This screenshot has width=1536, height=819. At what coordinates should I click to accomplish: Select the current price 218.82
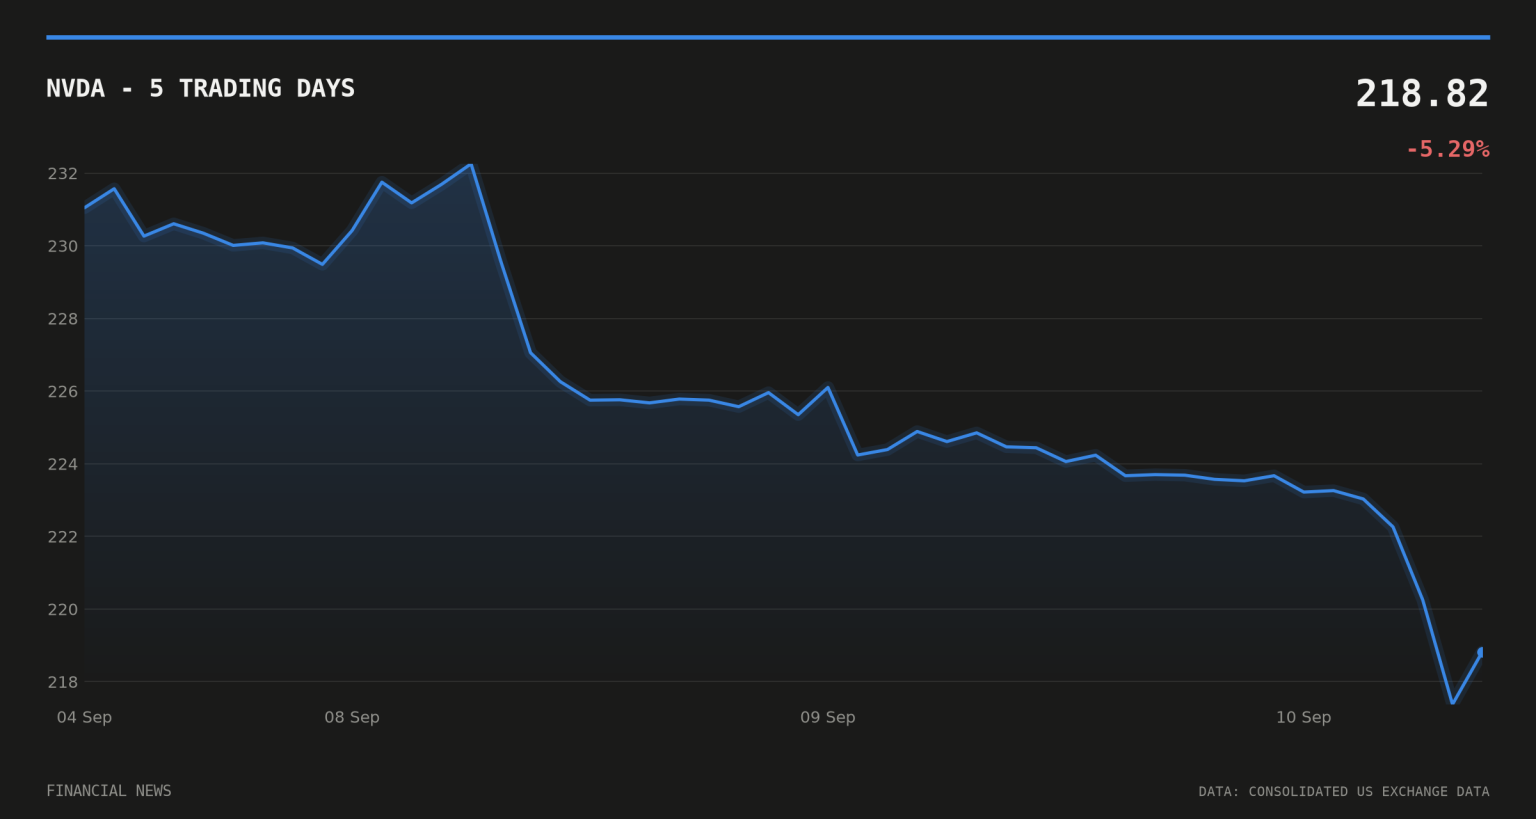(1422, 94)
